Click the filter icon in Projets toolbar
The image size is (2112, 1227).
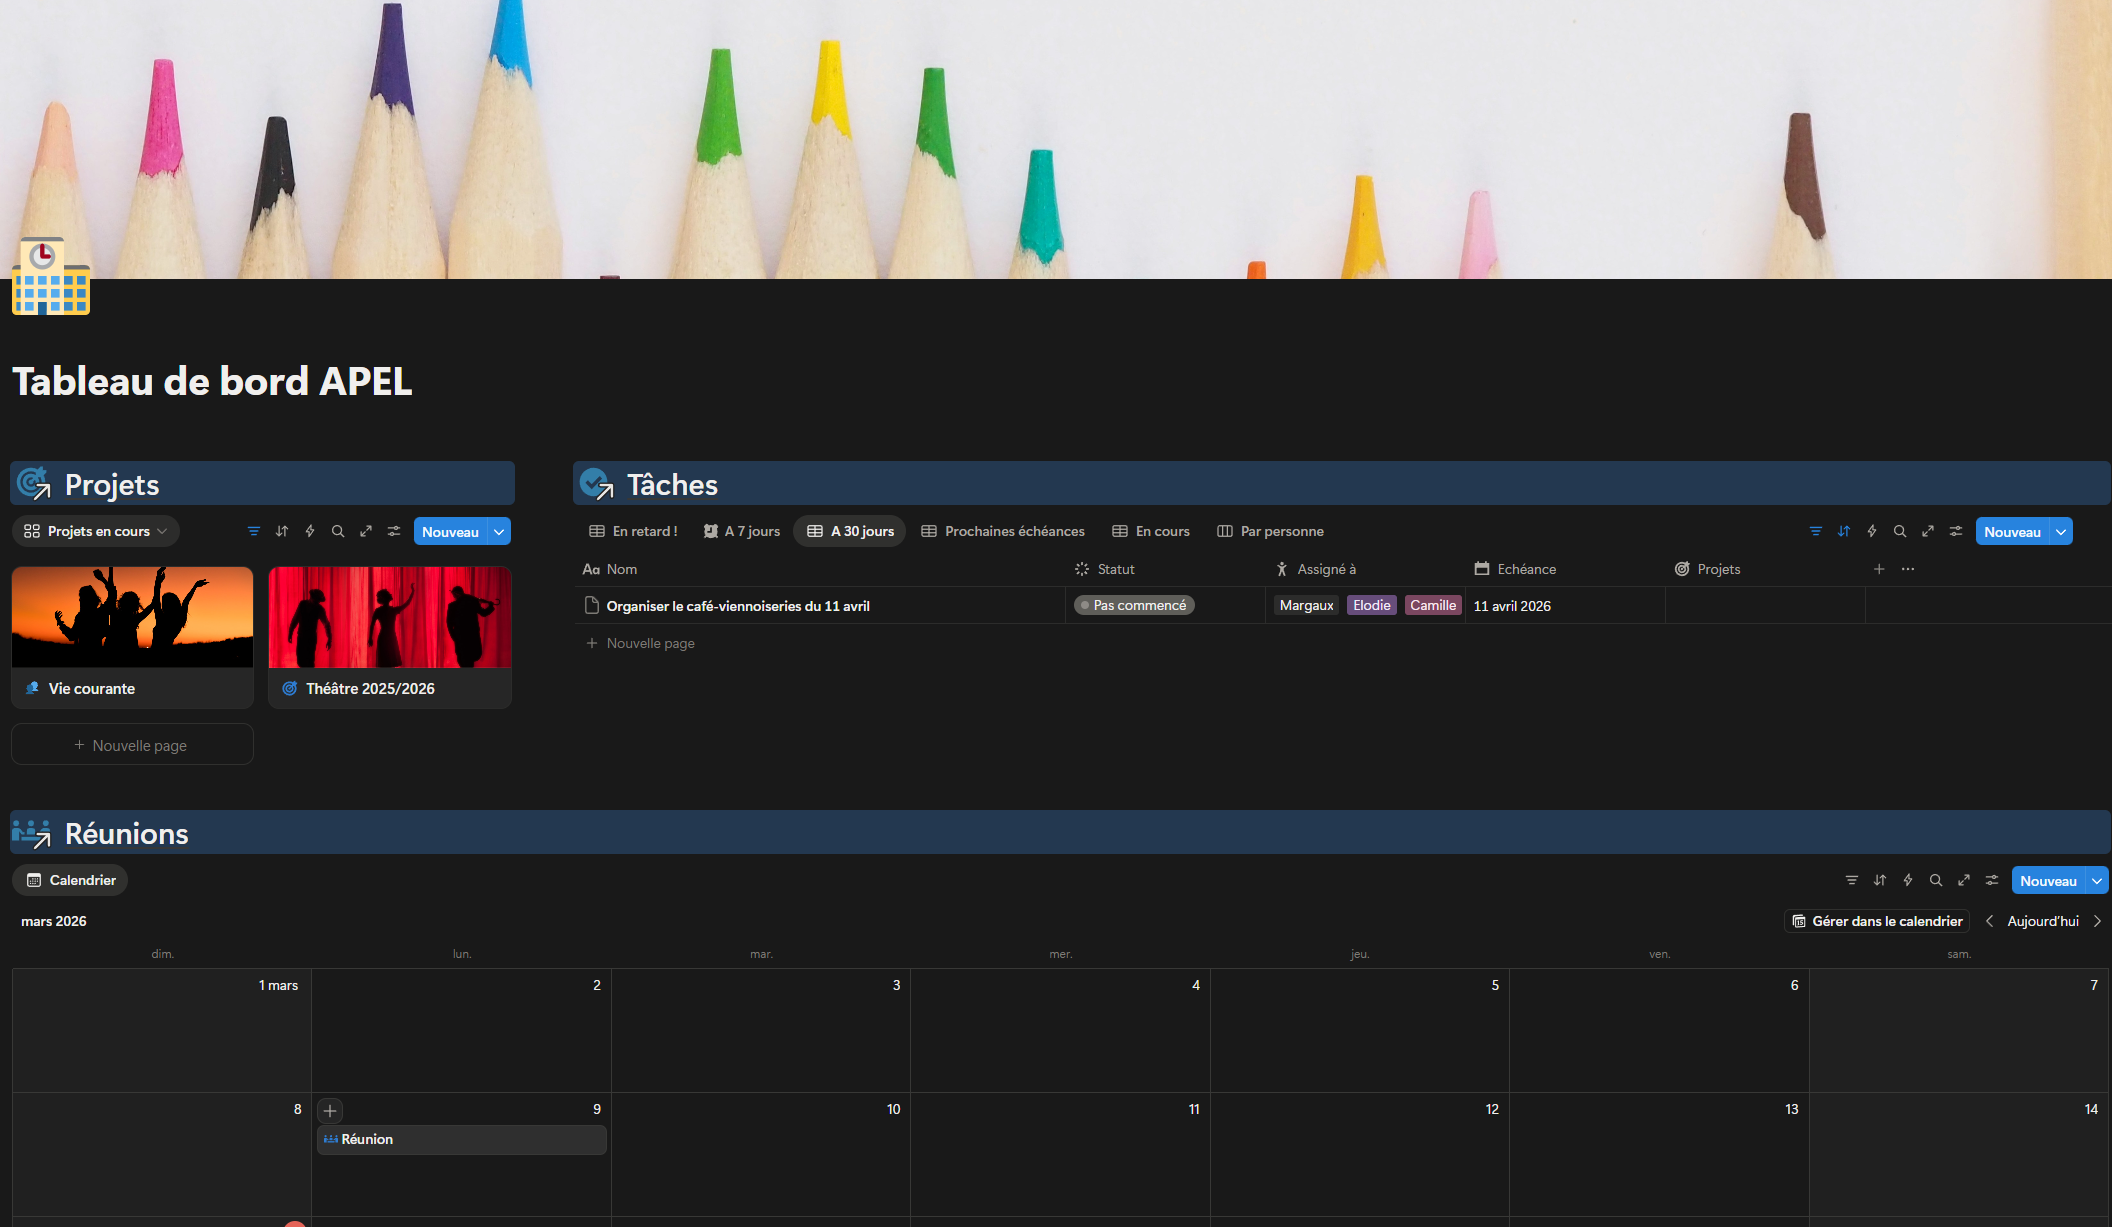tap(254, 531)
